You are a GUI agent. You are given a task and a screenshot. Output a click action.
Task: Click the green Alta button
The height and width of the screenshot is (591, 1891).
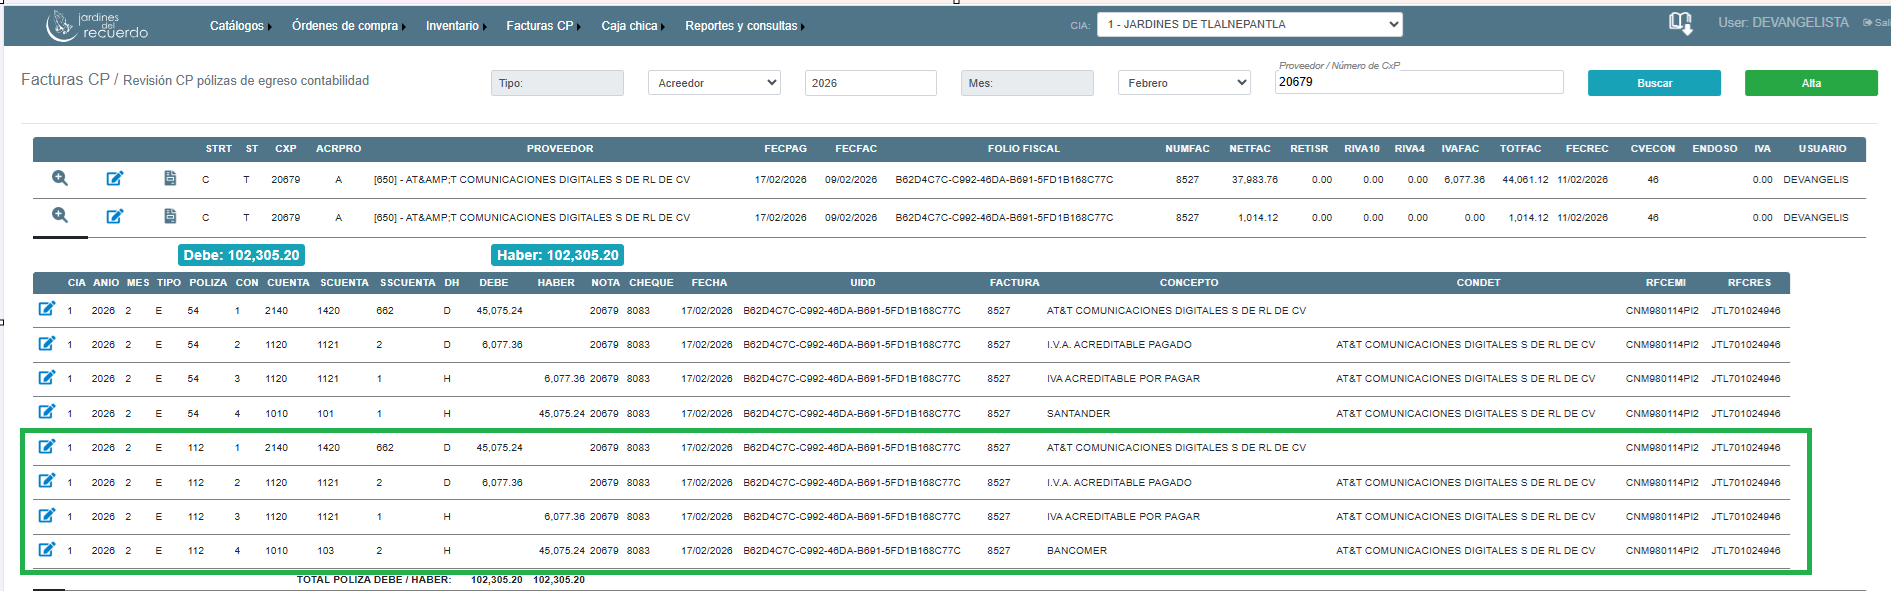pyautogui.click(x=1810, y=83)
